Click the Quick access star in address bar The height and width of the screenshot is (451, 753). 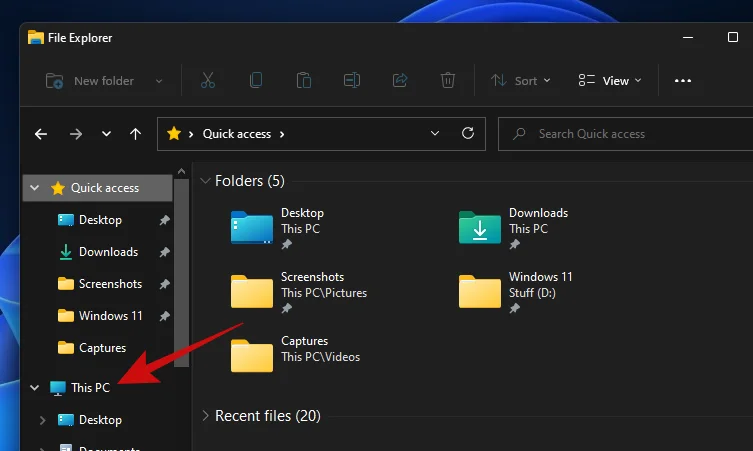pyautogui.click(x=174, y=134)
